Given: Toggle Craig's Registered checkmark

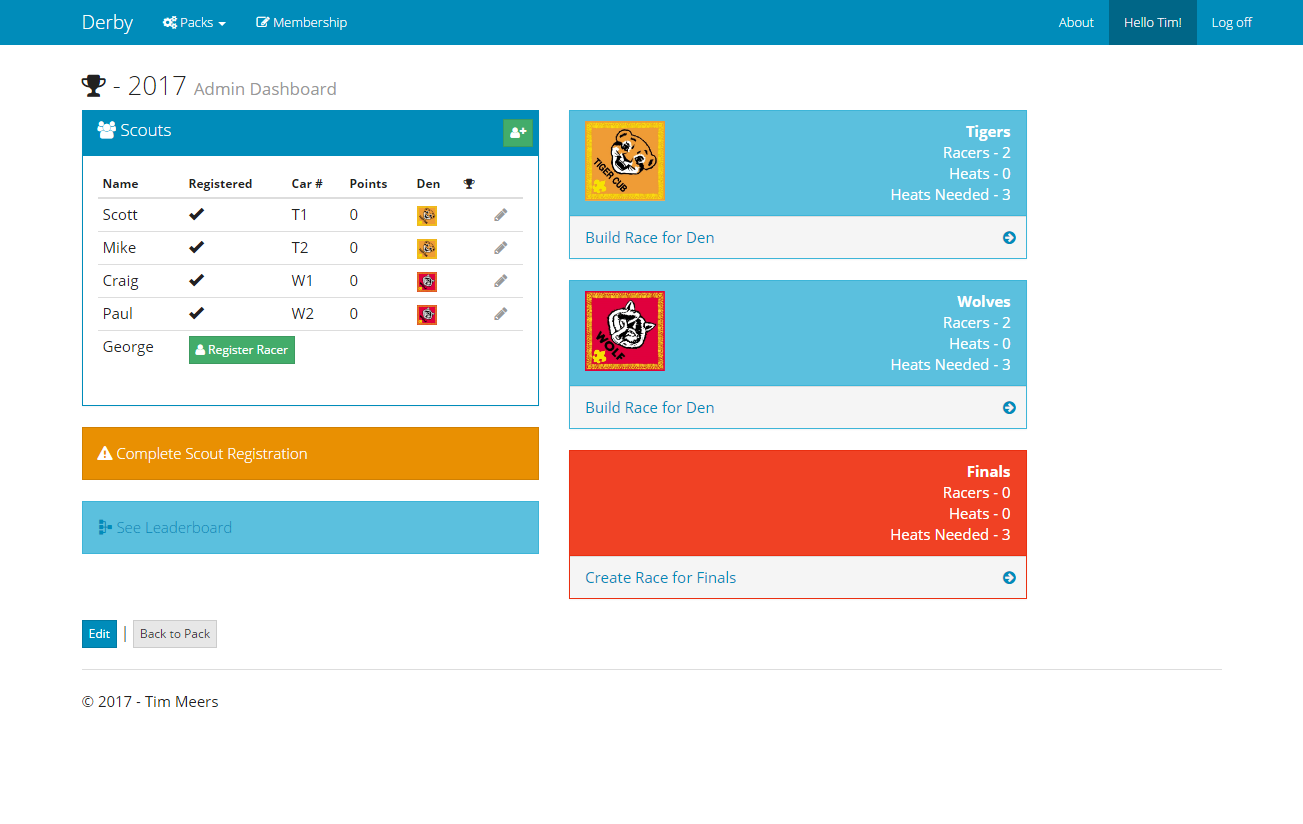Looking at the screenshot, I should click(196, 280).
